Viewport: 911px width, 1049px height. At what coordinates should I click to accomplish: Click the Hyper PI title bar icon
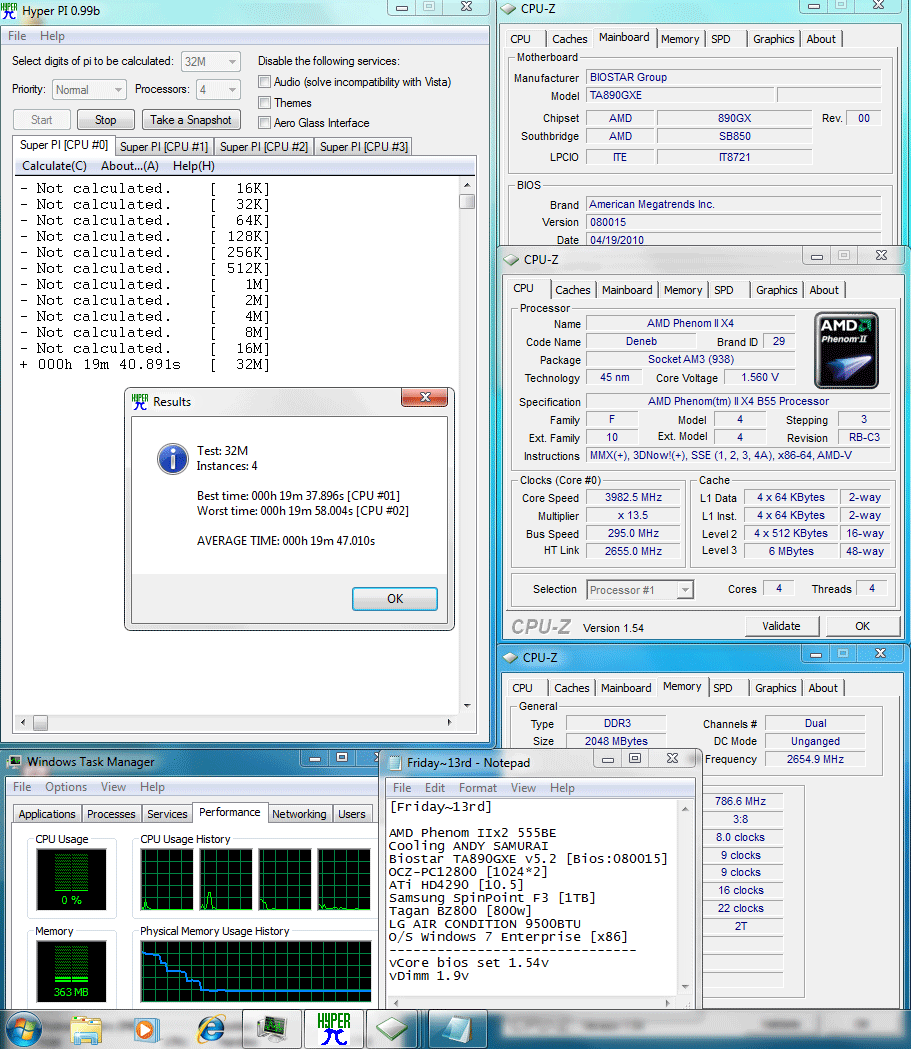(x=9, y=11)
